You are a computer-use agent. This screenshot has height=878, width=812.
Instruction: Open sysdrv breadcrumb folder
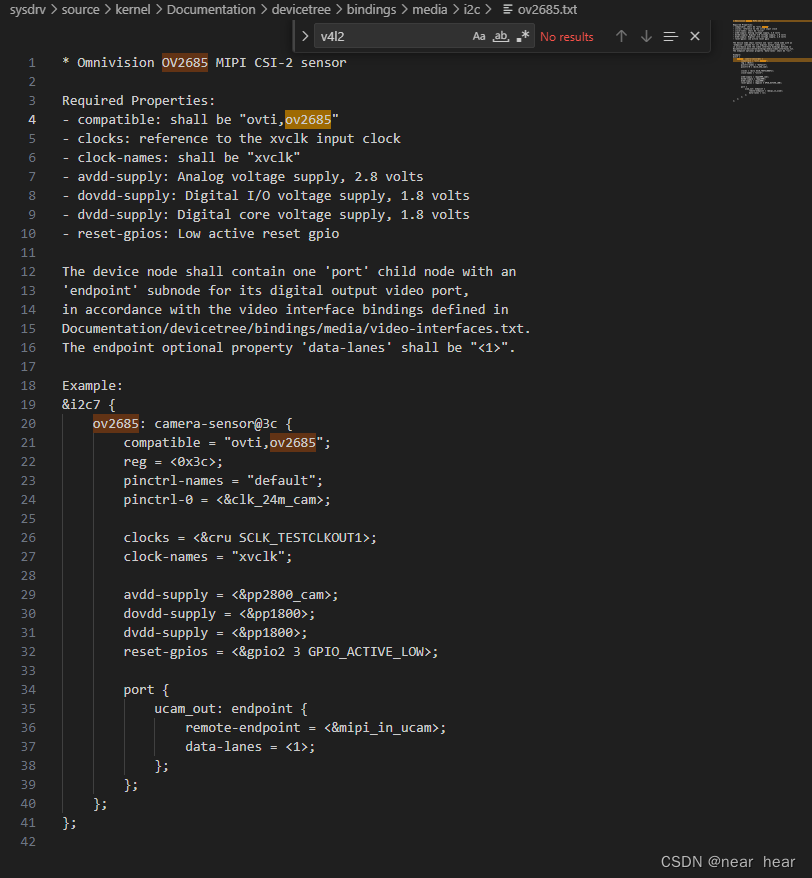[x=27, y=10]
